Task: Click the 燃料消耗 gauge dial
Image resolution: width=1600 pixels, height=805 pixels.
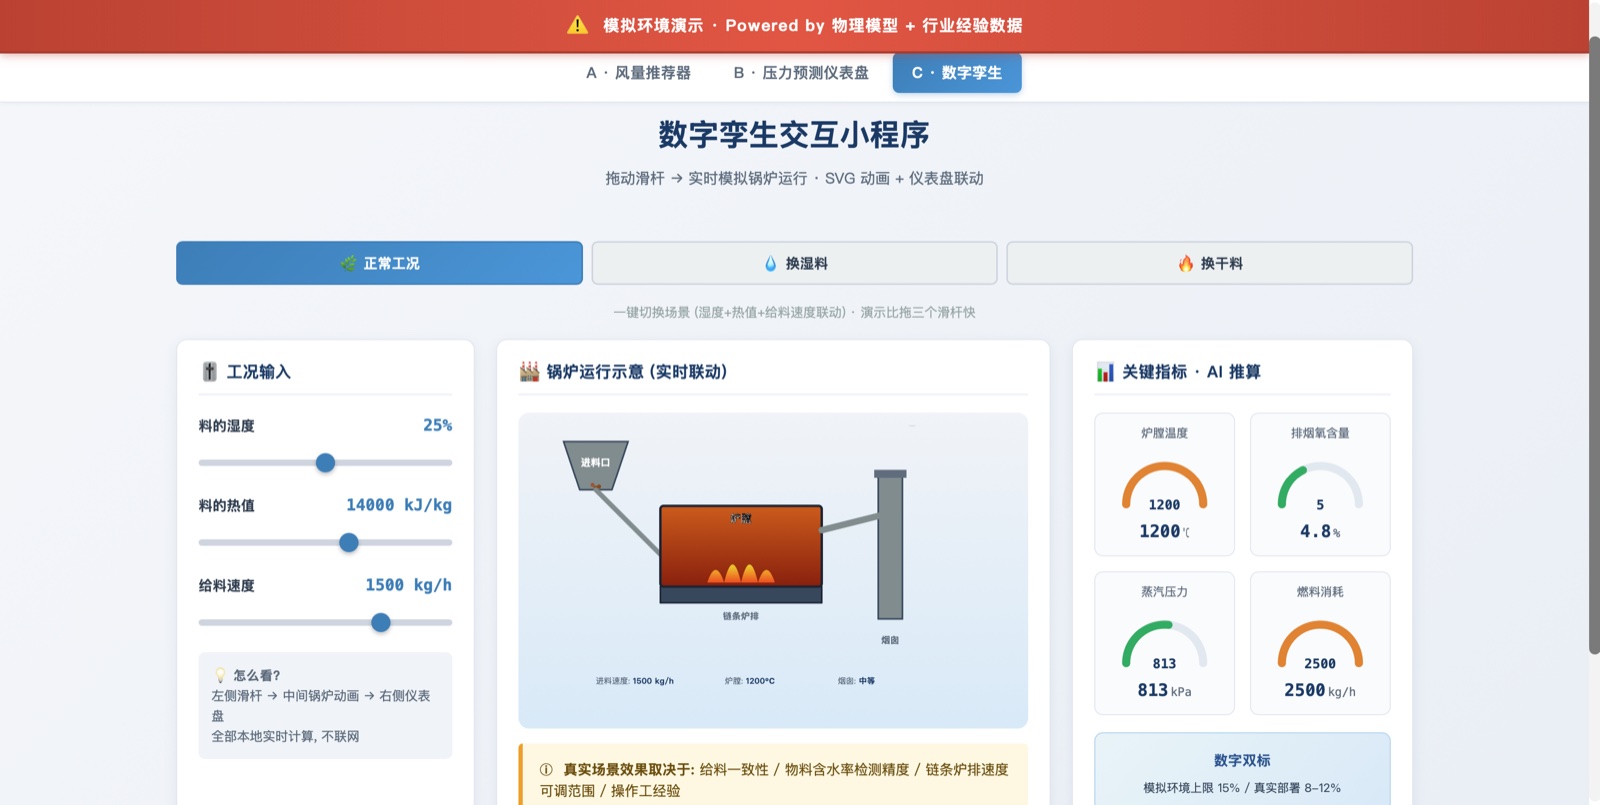Action: point(1320,645)
